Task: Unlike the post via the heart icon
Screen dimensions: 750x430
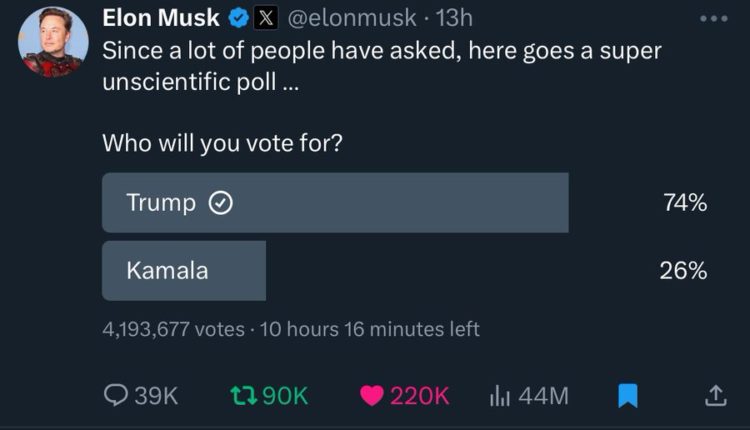Action: [x=372, y=395]
